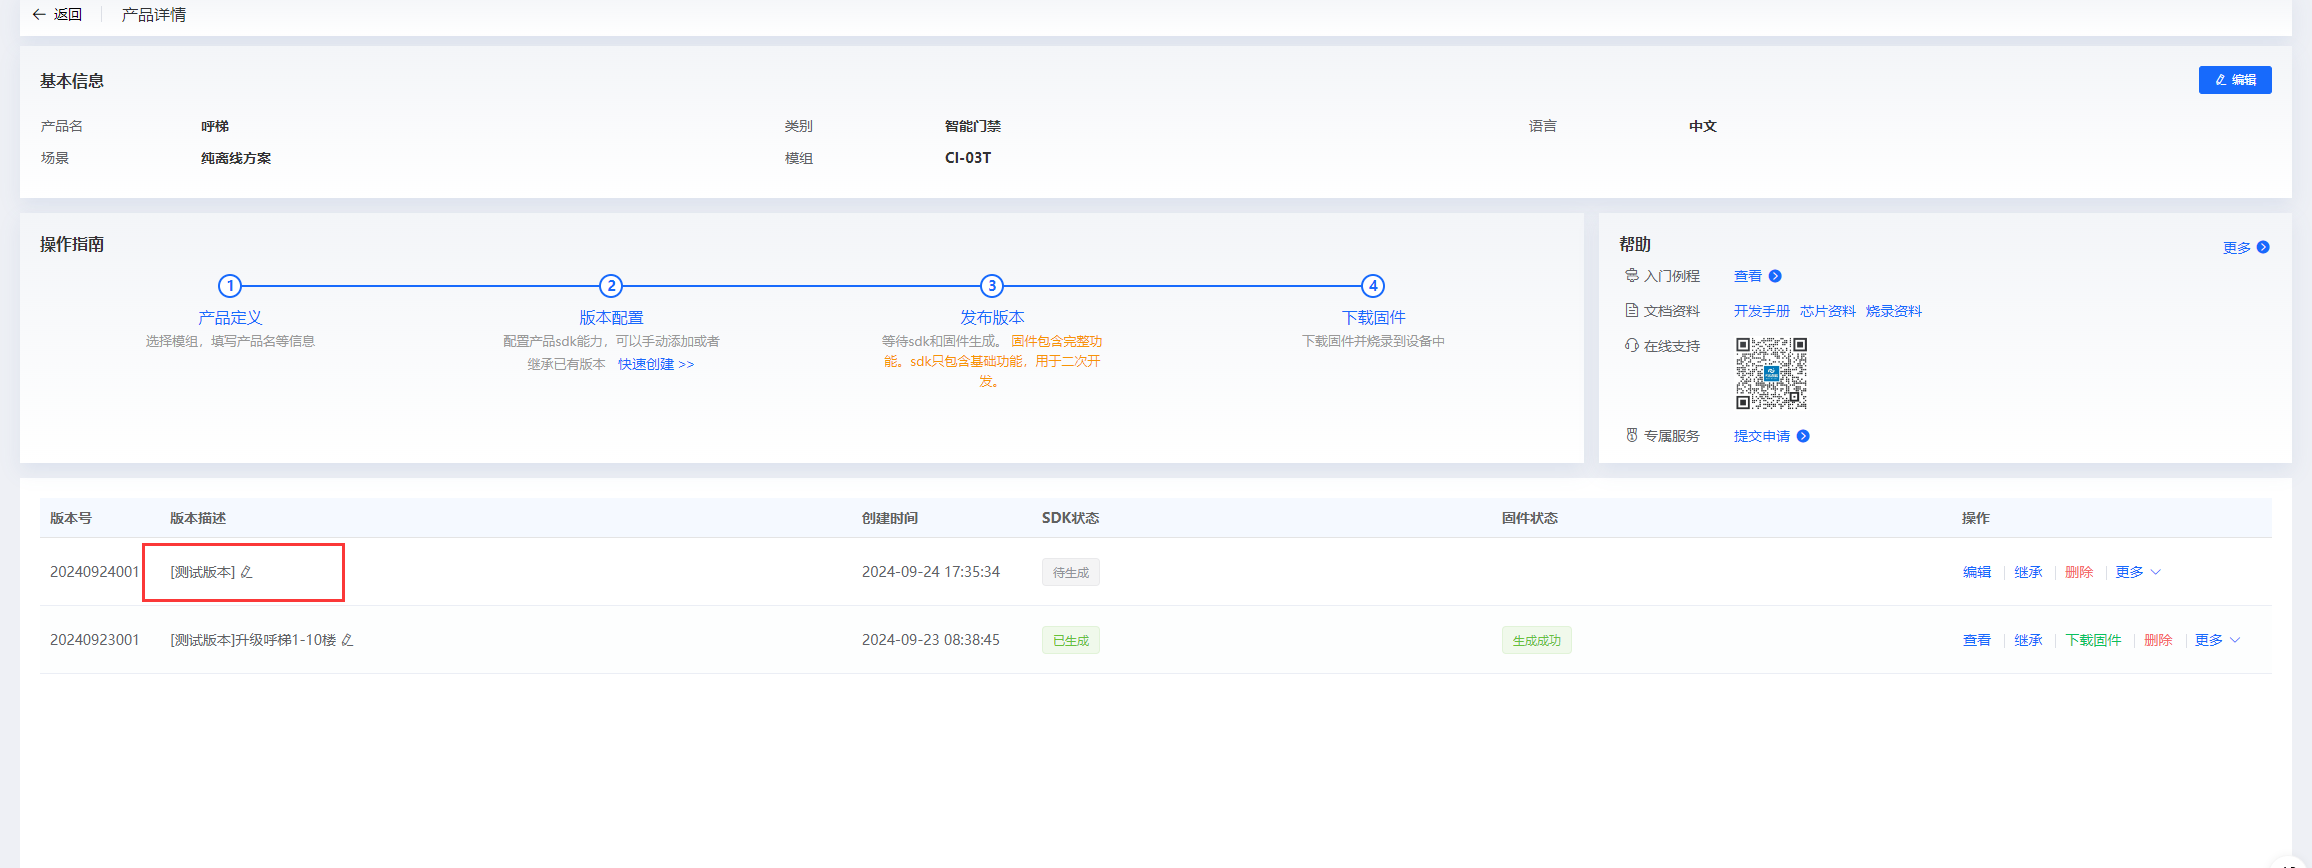The image size is (2312, 868).
Task: Select step 4 circle 下载固件
Action: [1373, 286]
